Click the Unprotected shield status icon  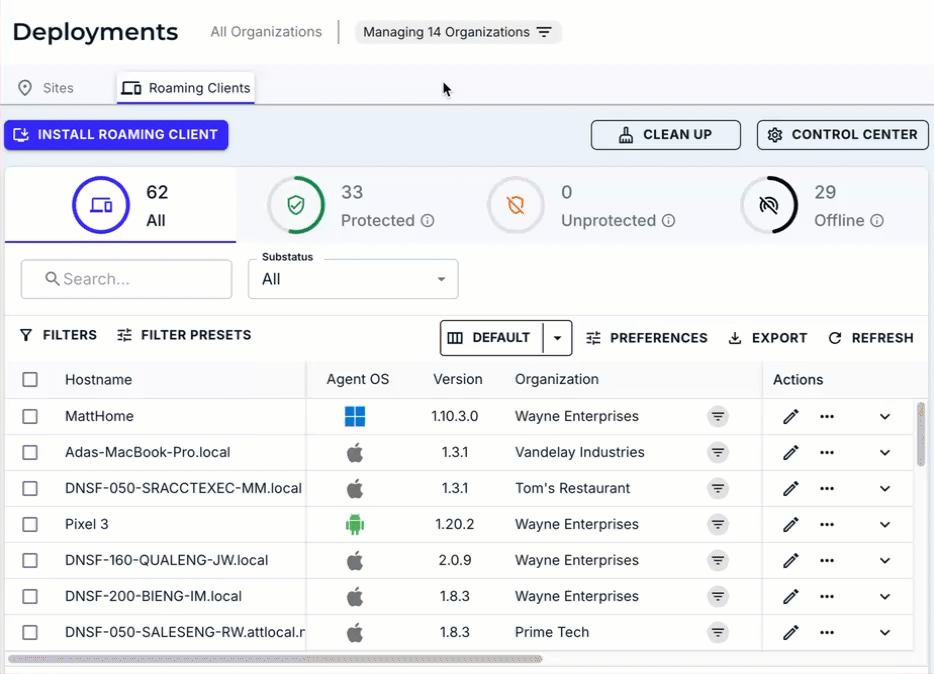click(515, 205)
